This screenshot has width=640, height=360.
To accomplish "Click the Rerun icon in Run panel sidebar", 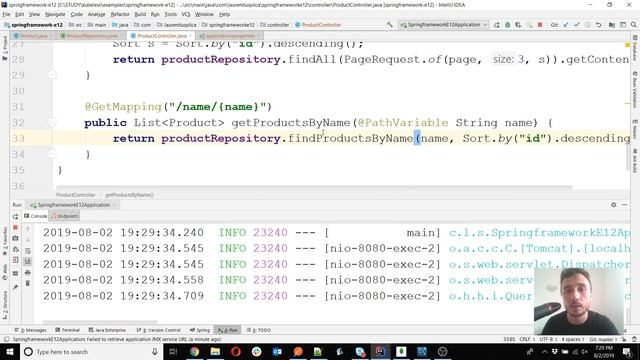I will click(x=16, y=217).
